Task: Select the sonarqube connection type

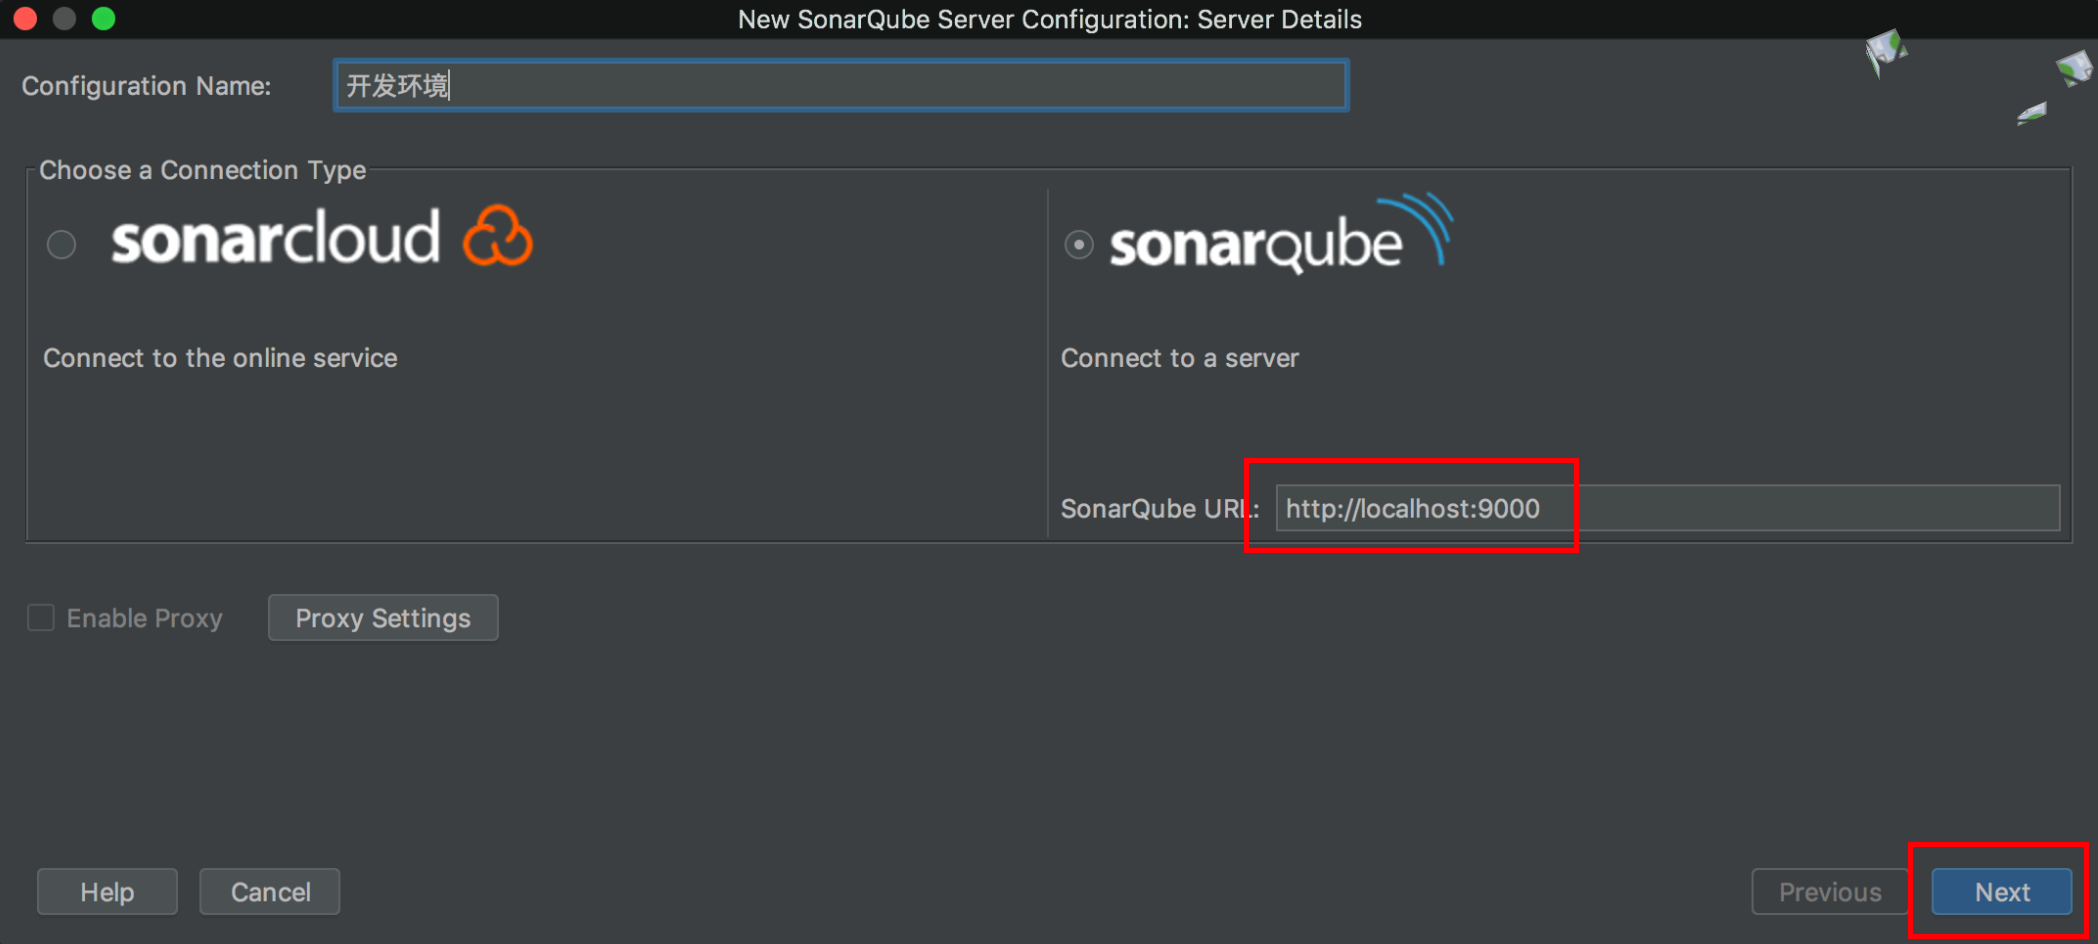Action: click(x=1078, y=243)
